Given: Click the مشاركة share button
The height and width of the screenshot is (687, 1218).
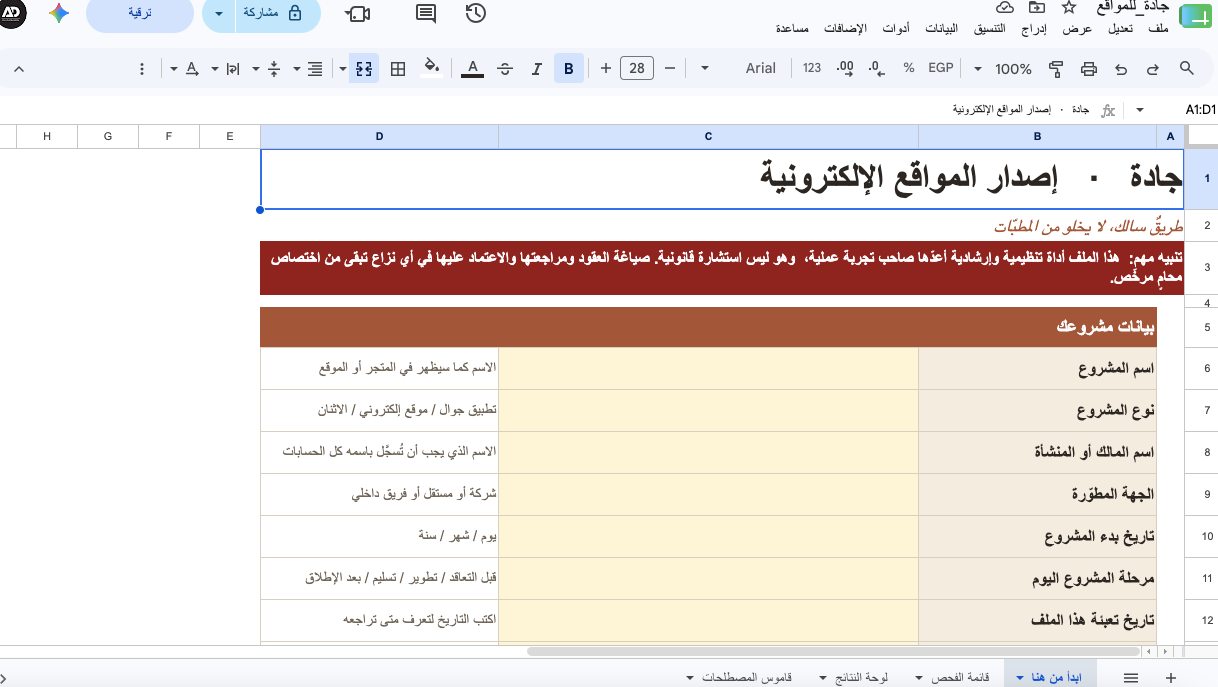Looking at the screenshot, I should coord(277,14).
